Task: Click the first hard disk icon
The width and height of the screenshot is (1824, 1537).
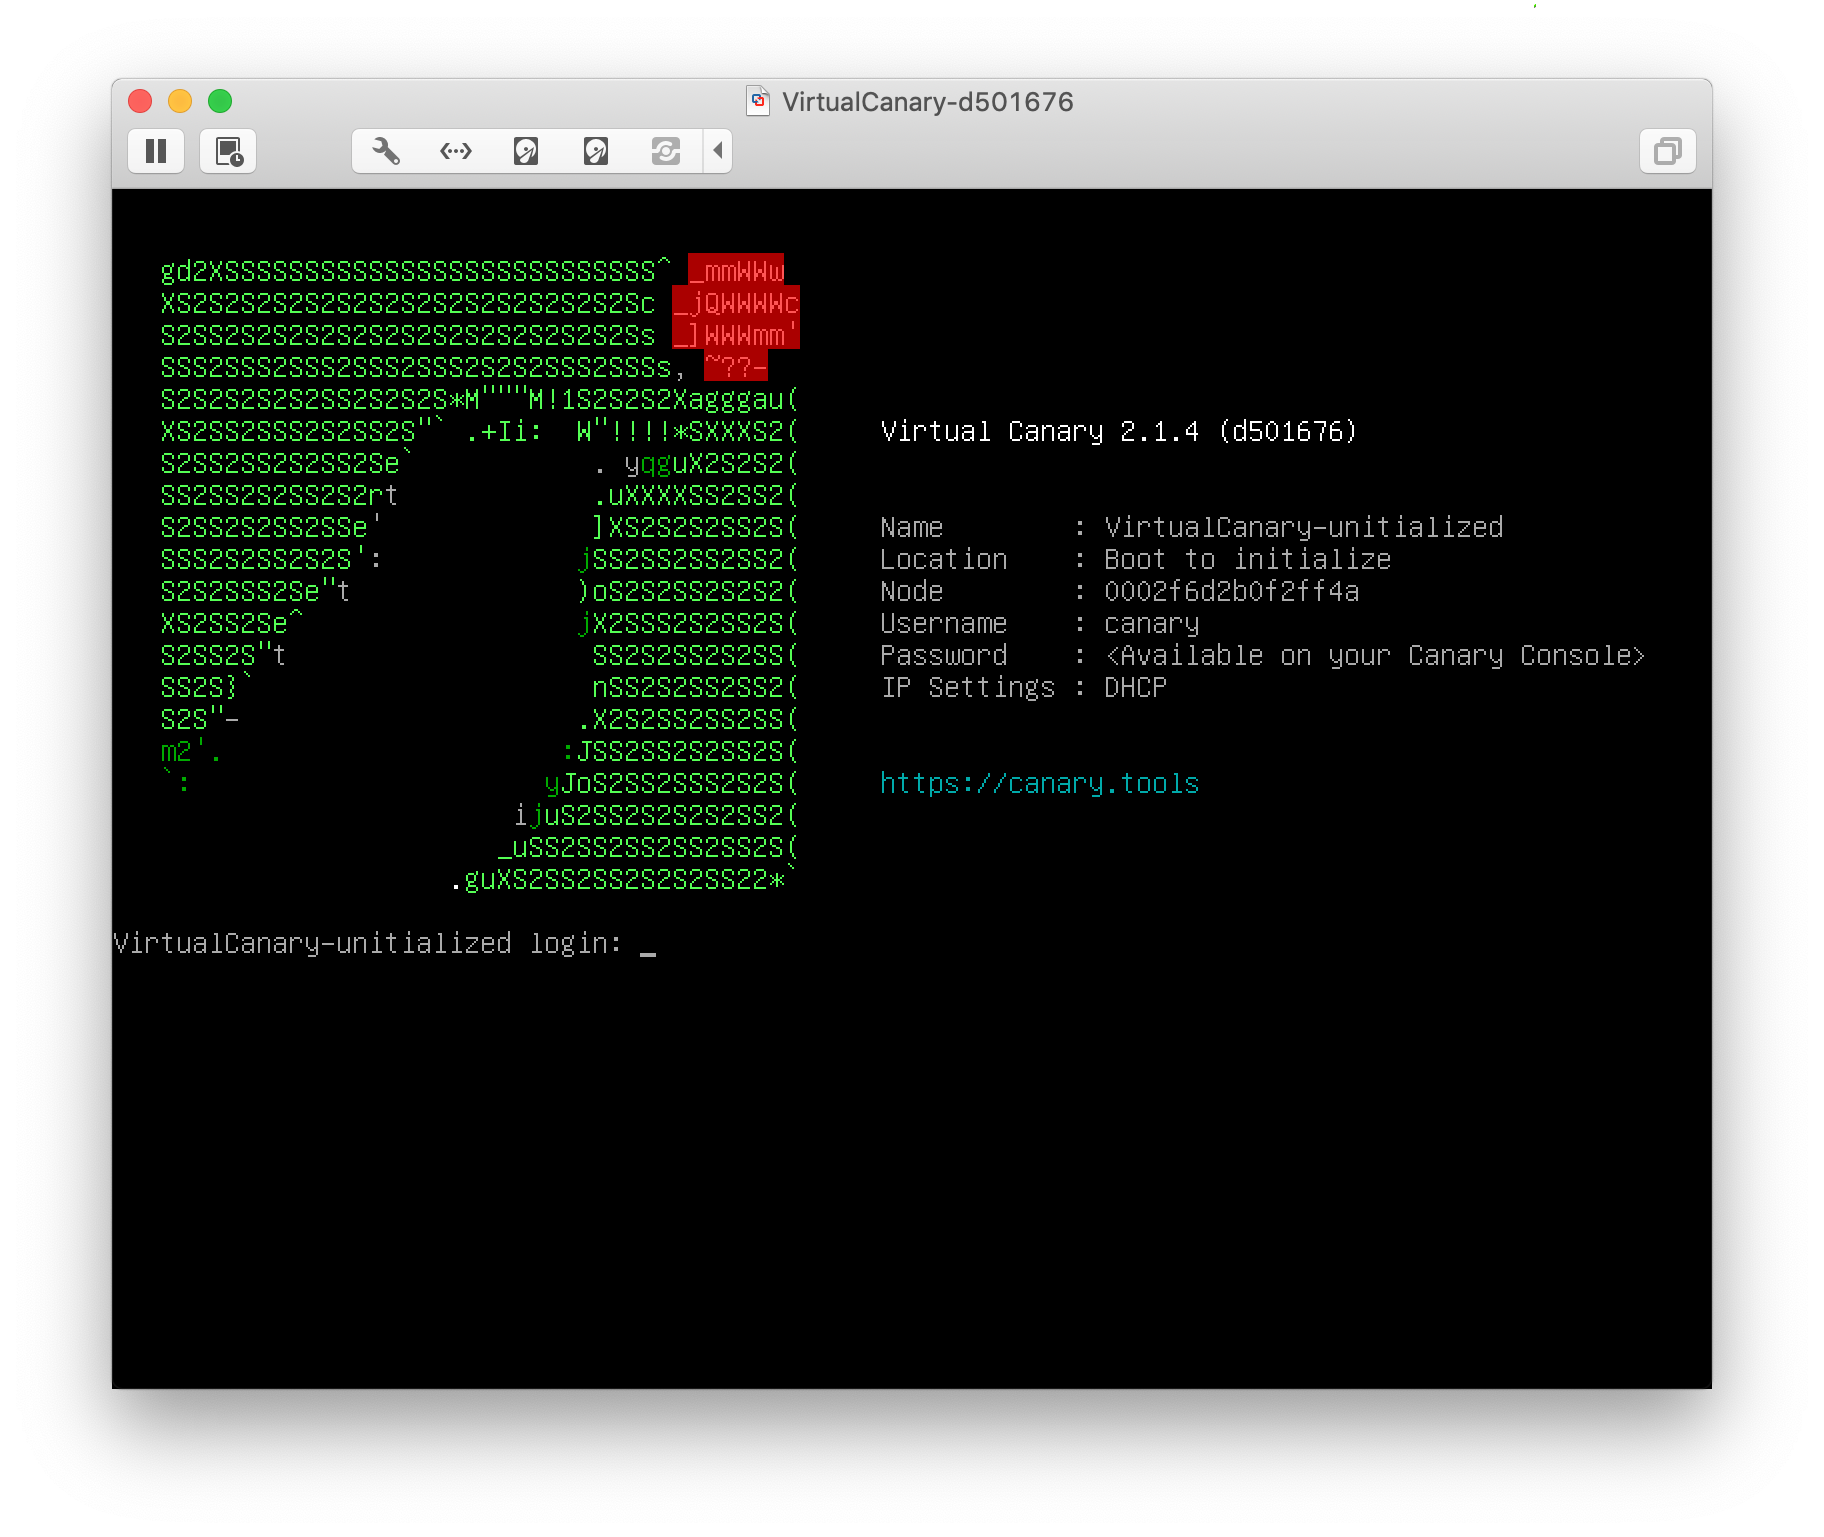Action: (x=526, y=151)
